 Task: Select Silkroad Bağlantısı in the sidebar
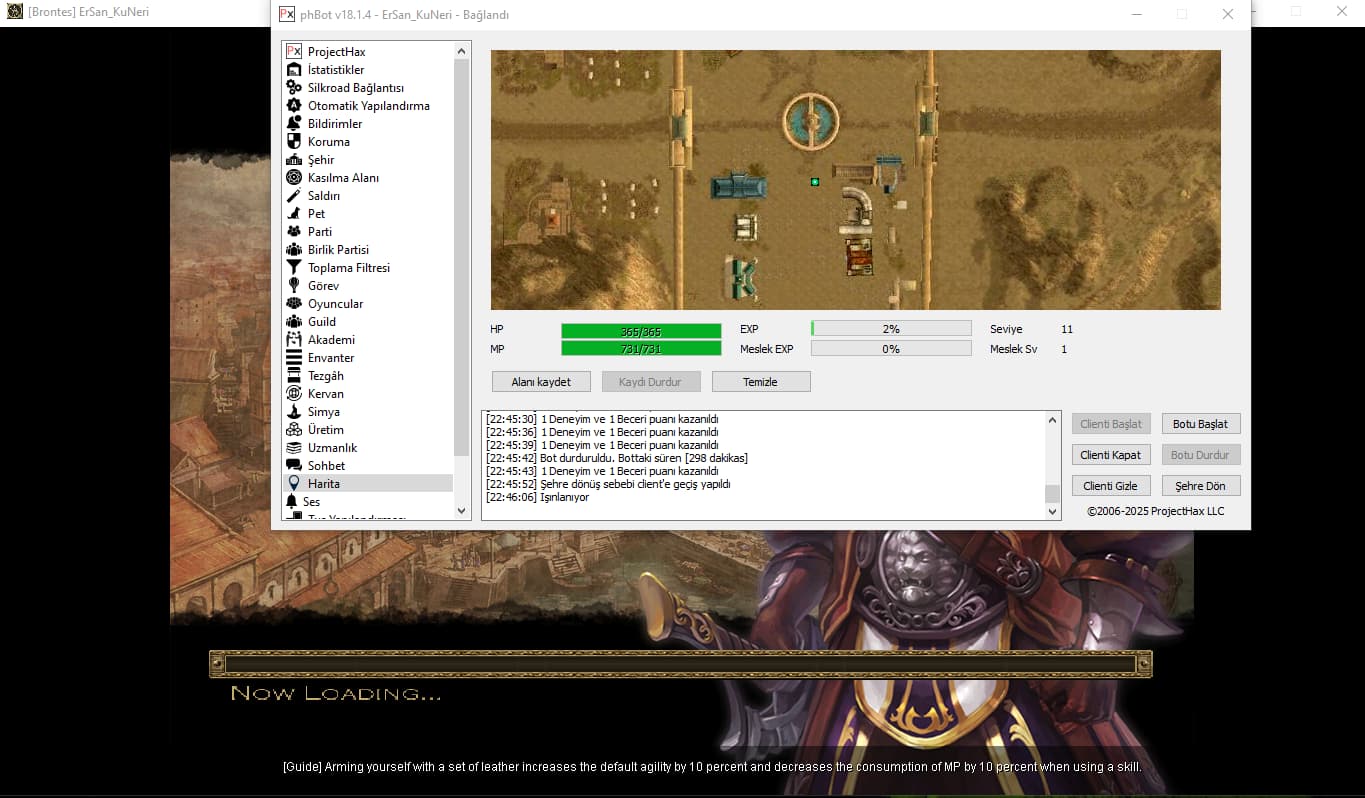[x=355, y=88]
